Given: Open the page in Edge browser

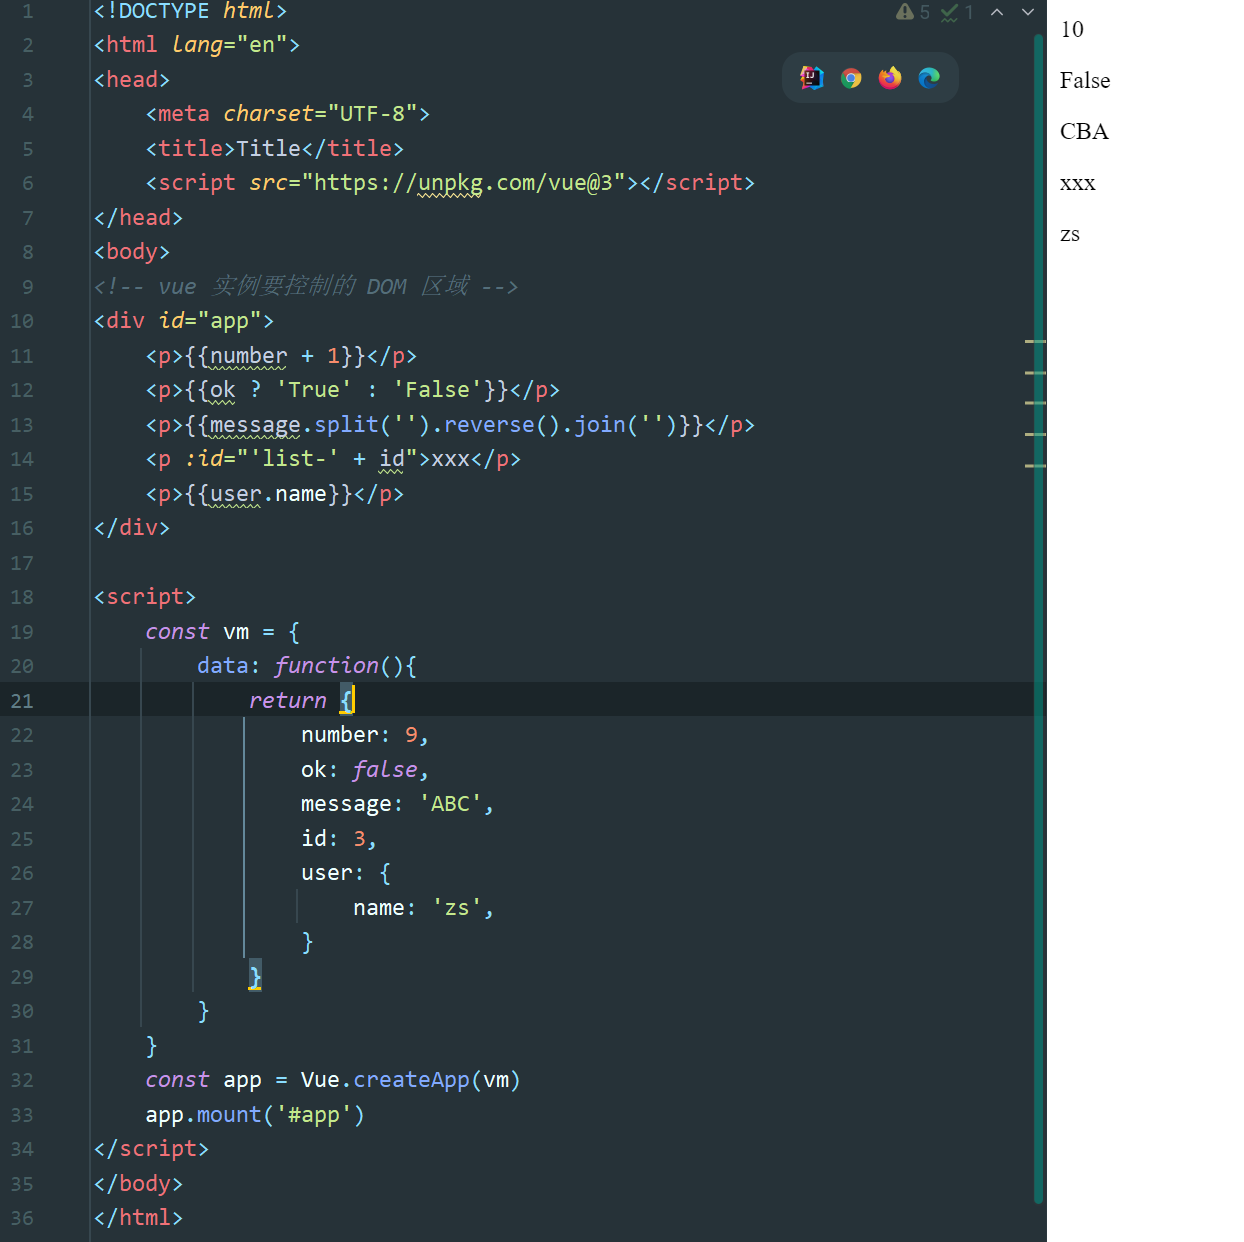Looking at the screenshot, I should coord(929,78).
